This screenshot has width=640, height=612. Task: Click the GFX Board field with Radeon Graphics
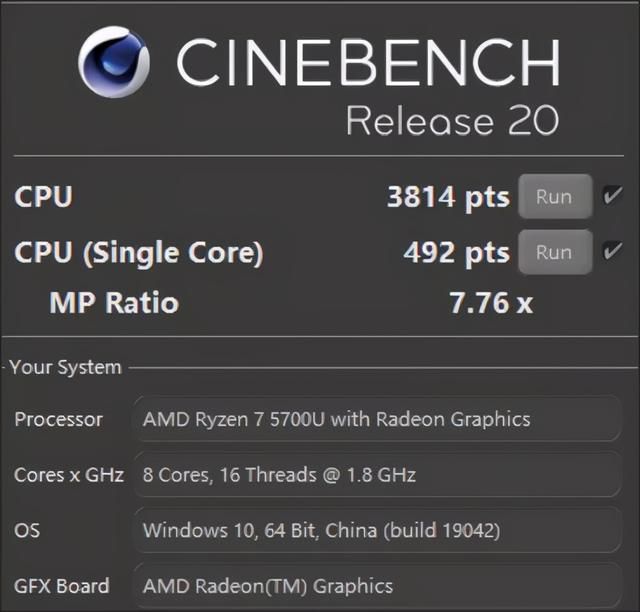tap(378, 585)
